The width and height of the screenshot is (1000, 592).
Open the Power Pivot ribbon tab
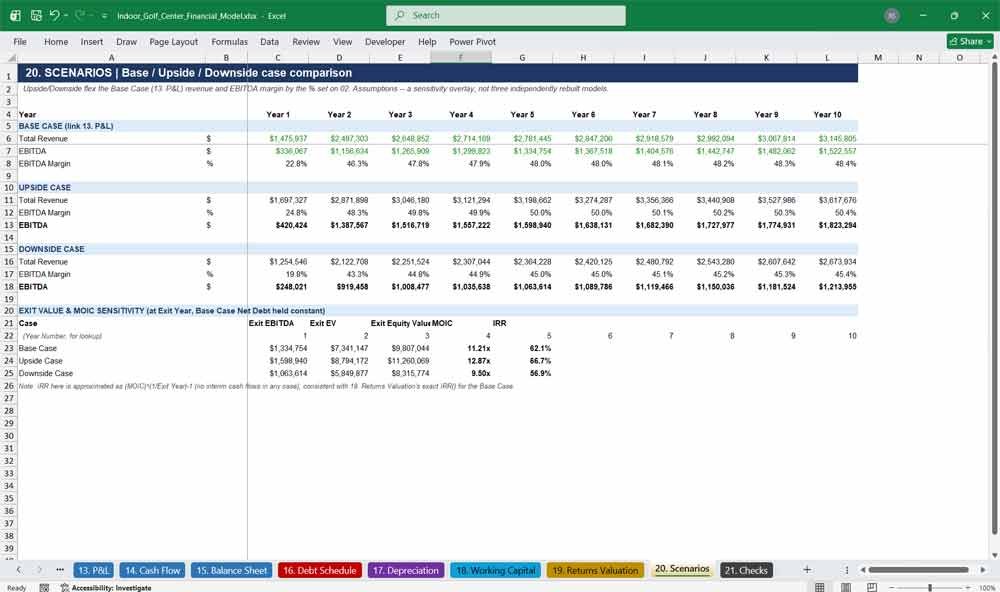[472, 41]
